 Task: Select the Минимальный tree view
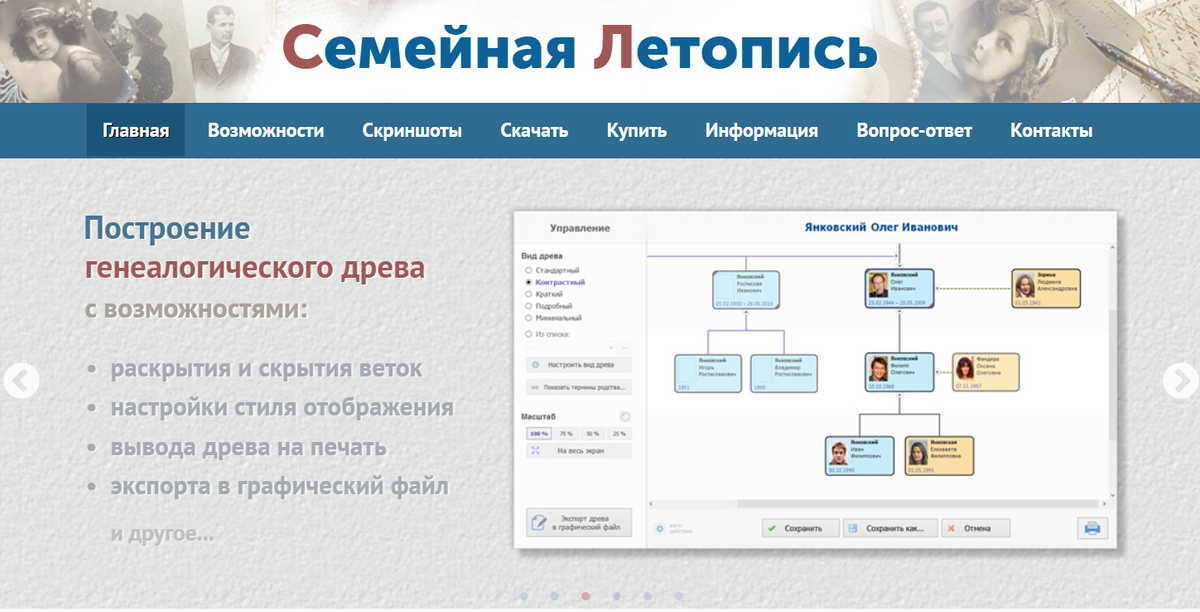pyautogui.click(x=532, y=317)
